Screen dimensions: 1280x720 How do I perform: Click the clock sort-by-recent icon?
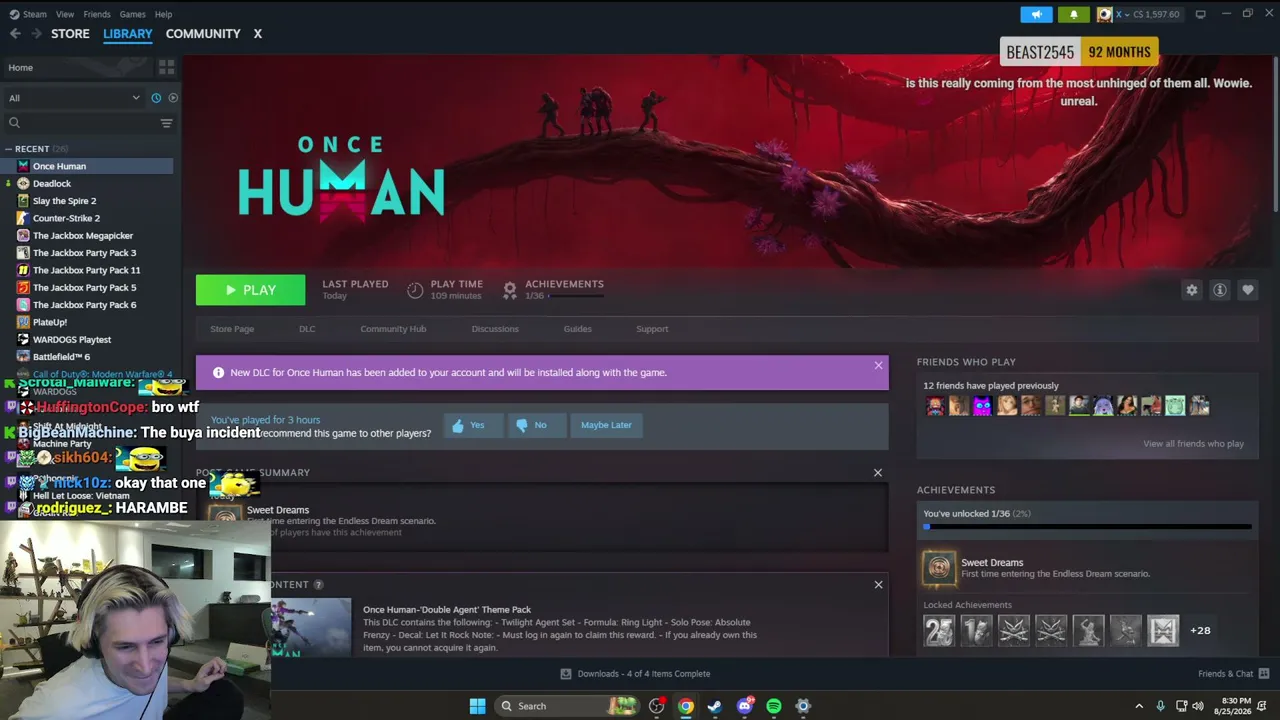(156, 98)
